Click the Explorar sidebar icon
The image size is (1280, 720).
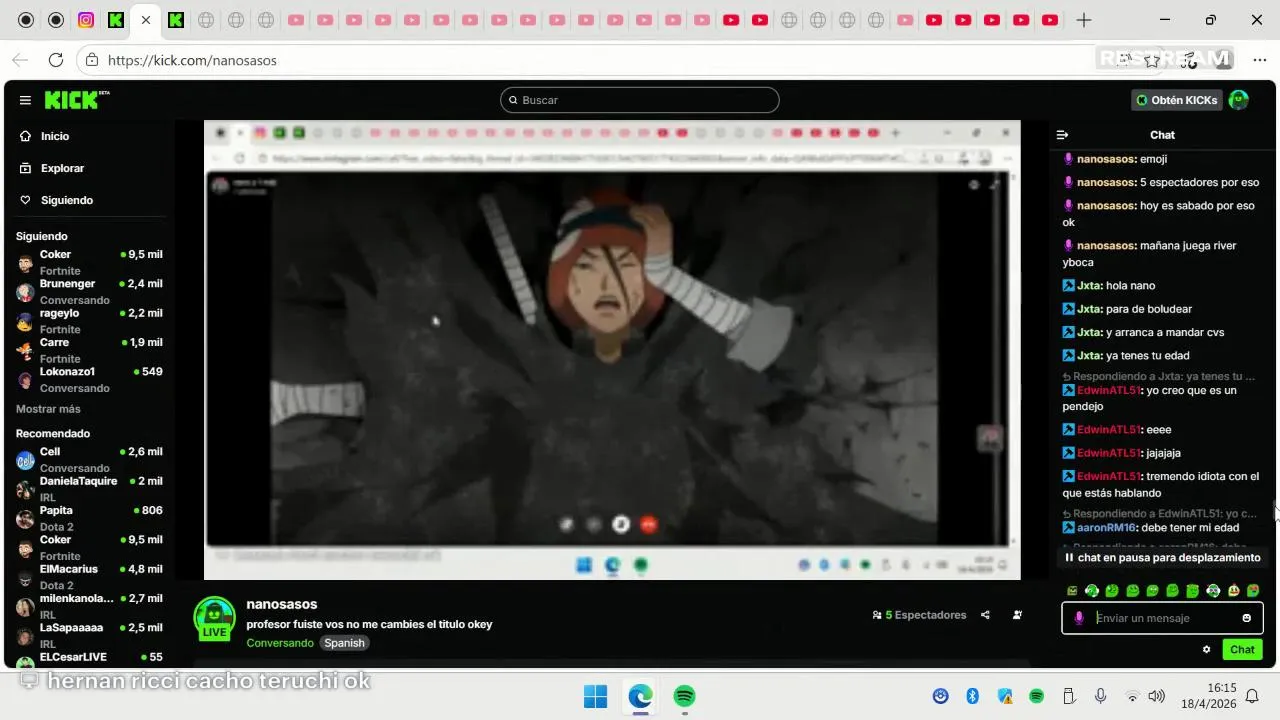tap(26, 168)
